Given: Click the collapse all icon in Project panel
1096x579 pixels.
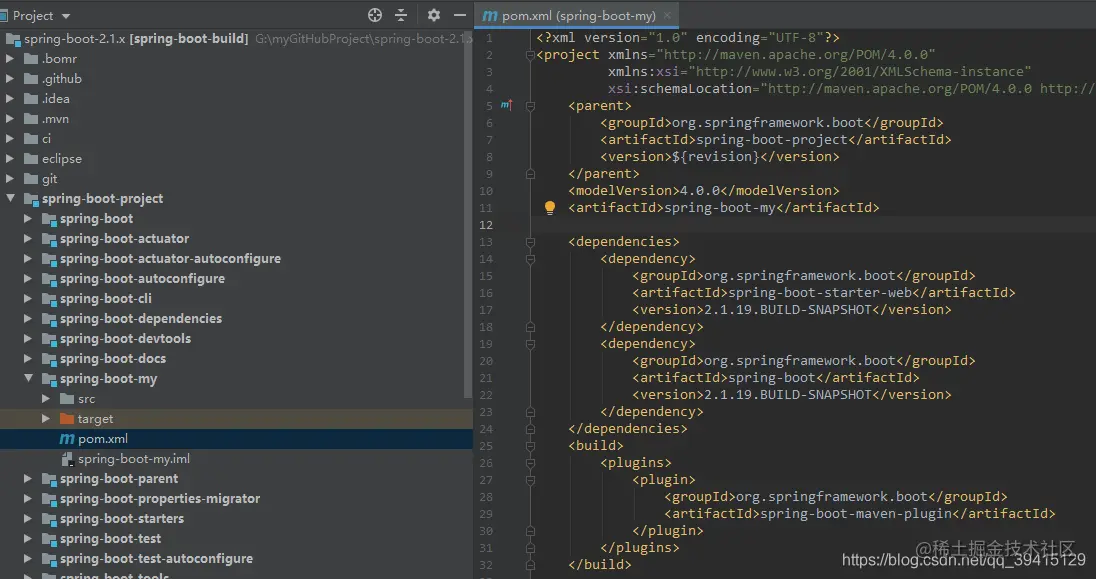Looking at the screenshot, I should (401, 15).
